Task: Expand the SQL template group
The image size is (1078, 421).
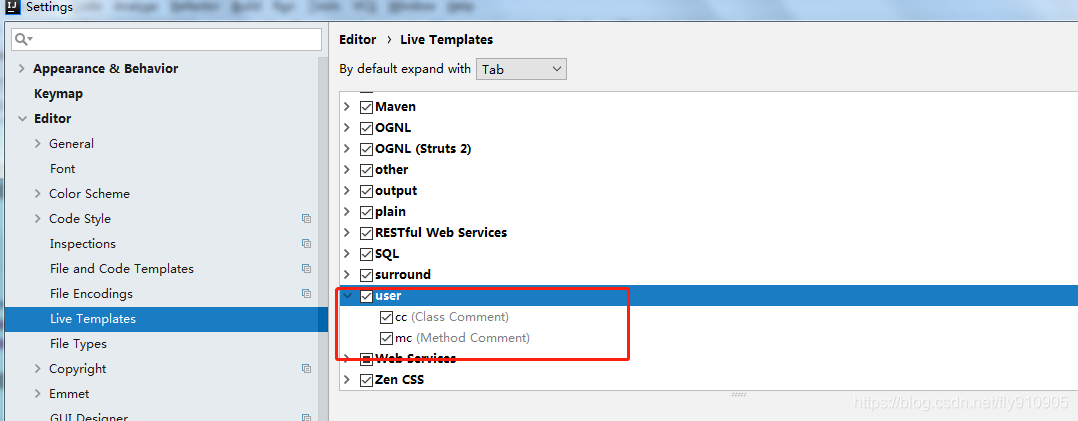Action: [347, 254]
